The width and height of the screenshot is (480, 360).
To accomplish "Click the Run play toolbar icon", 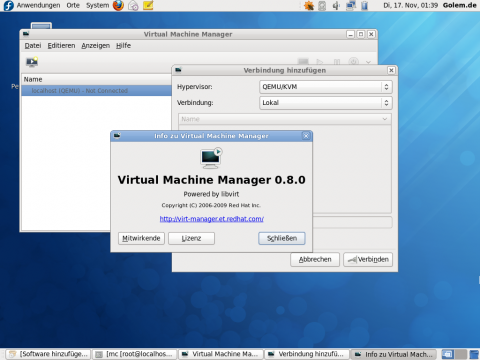I will point(320,62).
